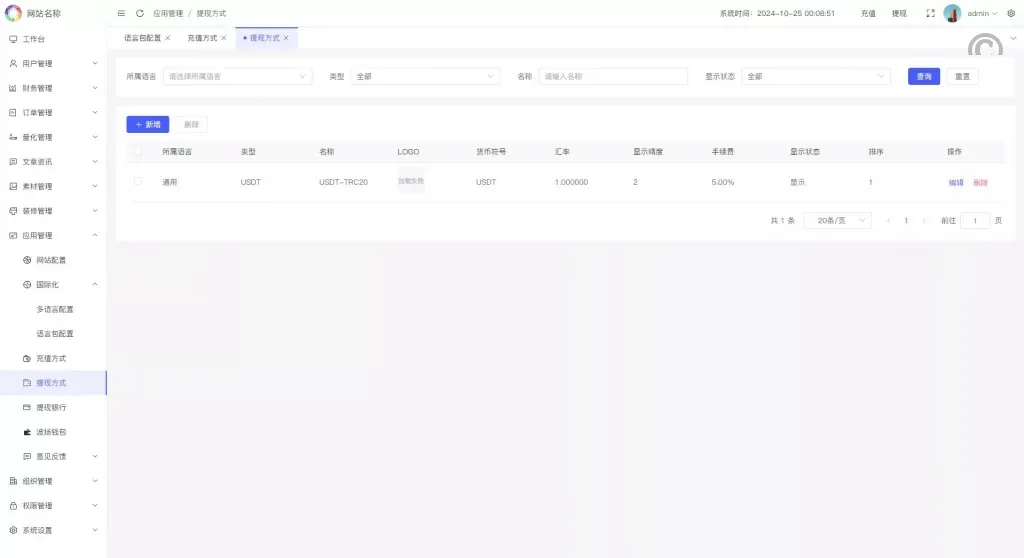Viewport: 1024px width, 558px height.
Task: Close the 提现方式 tab
Action: [286, 38]
